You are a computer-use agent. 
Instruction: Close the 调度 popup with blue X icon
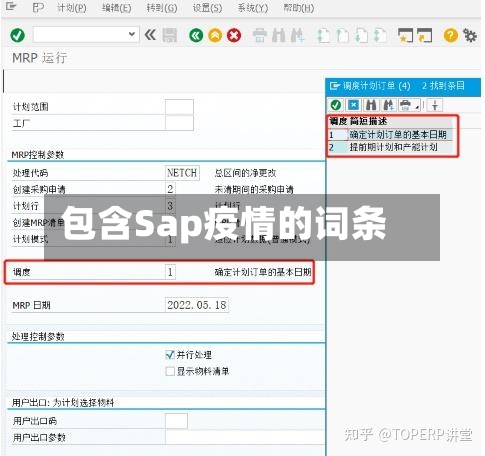[353, 105]
